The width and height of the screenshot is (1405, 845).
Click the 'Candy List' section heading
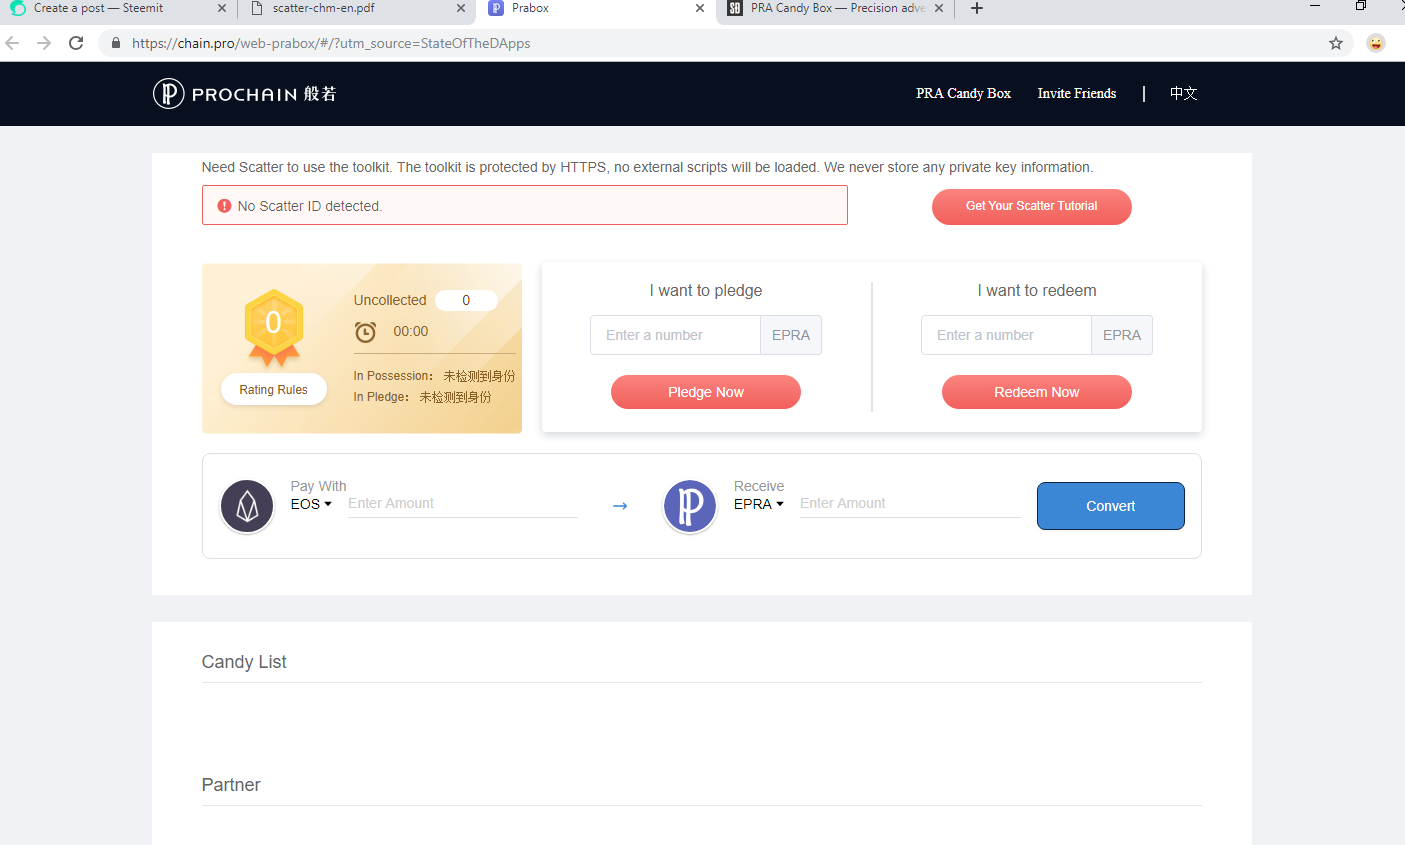244,662
